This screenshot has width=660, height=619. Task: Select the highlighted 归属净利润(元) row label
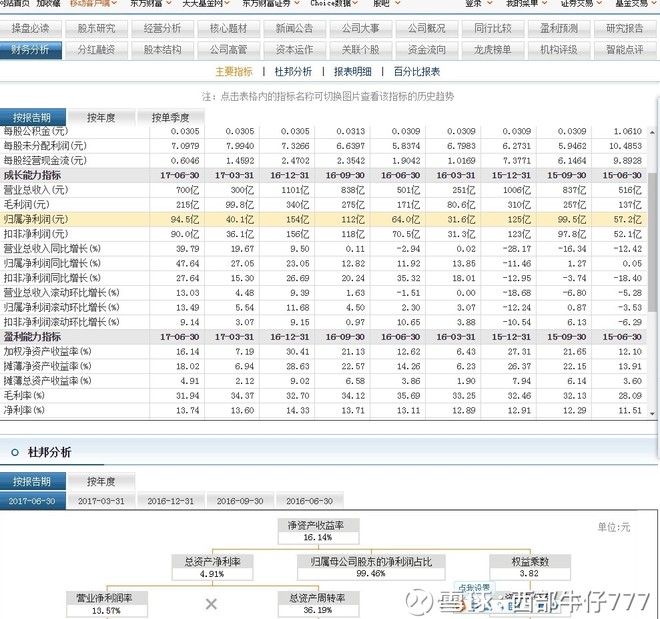pyautogui.click(x=36, y=220)
